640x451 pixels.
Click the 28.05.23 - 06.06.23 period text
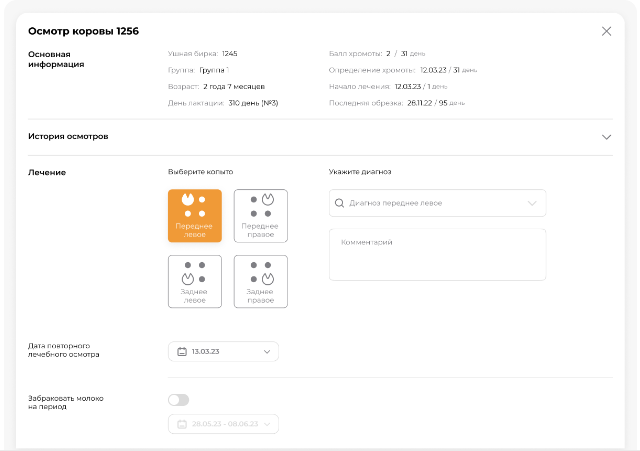tap(224, 424)
